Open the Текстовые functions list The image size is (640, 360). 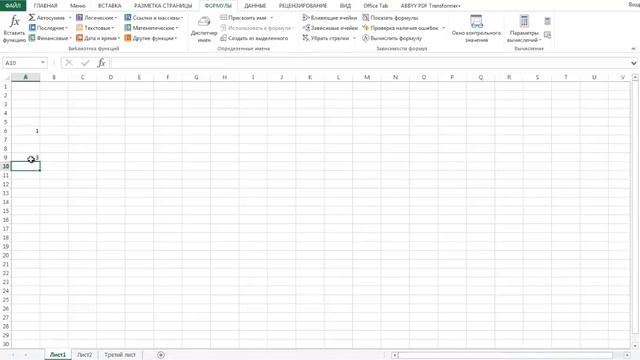pyautogui.click(x=95, y=28)
